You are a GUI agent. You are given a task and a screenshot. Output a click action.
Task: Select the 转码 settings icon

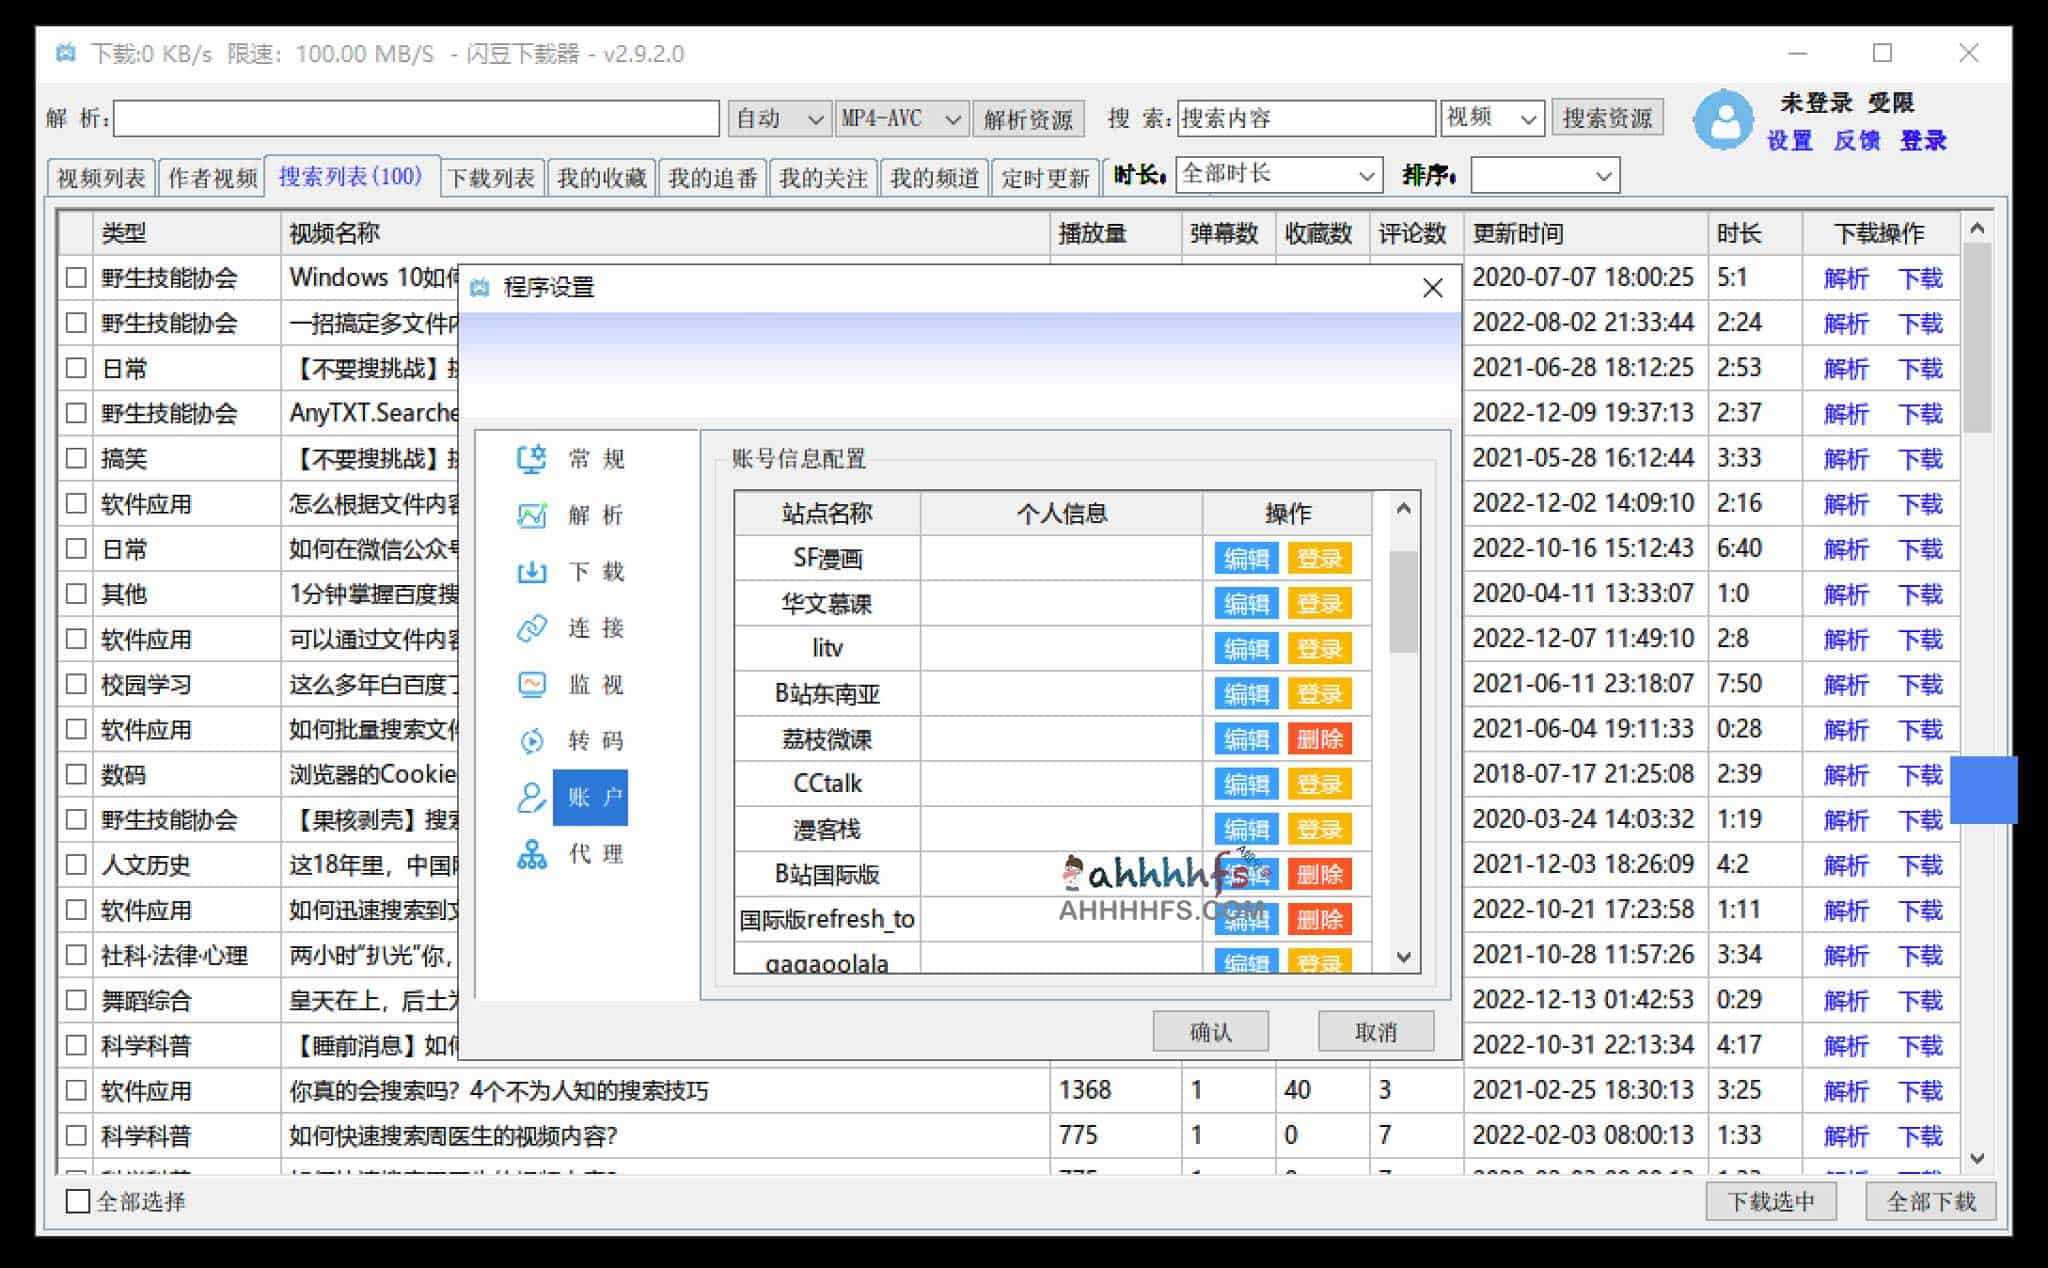coord(533,742)
